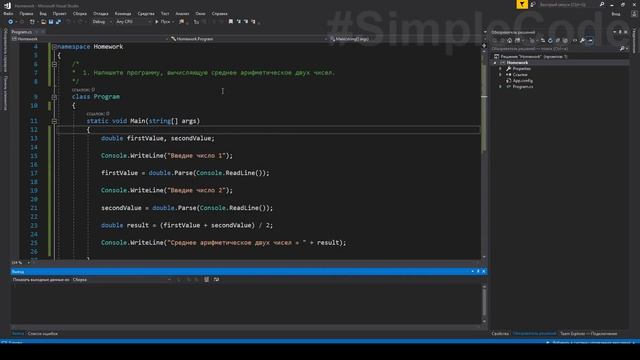Screen dimensions: 640x360
Task: Open the Проект menu
Action: click(x=60, y=13)
